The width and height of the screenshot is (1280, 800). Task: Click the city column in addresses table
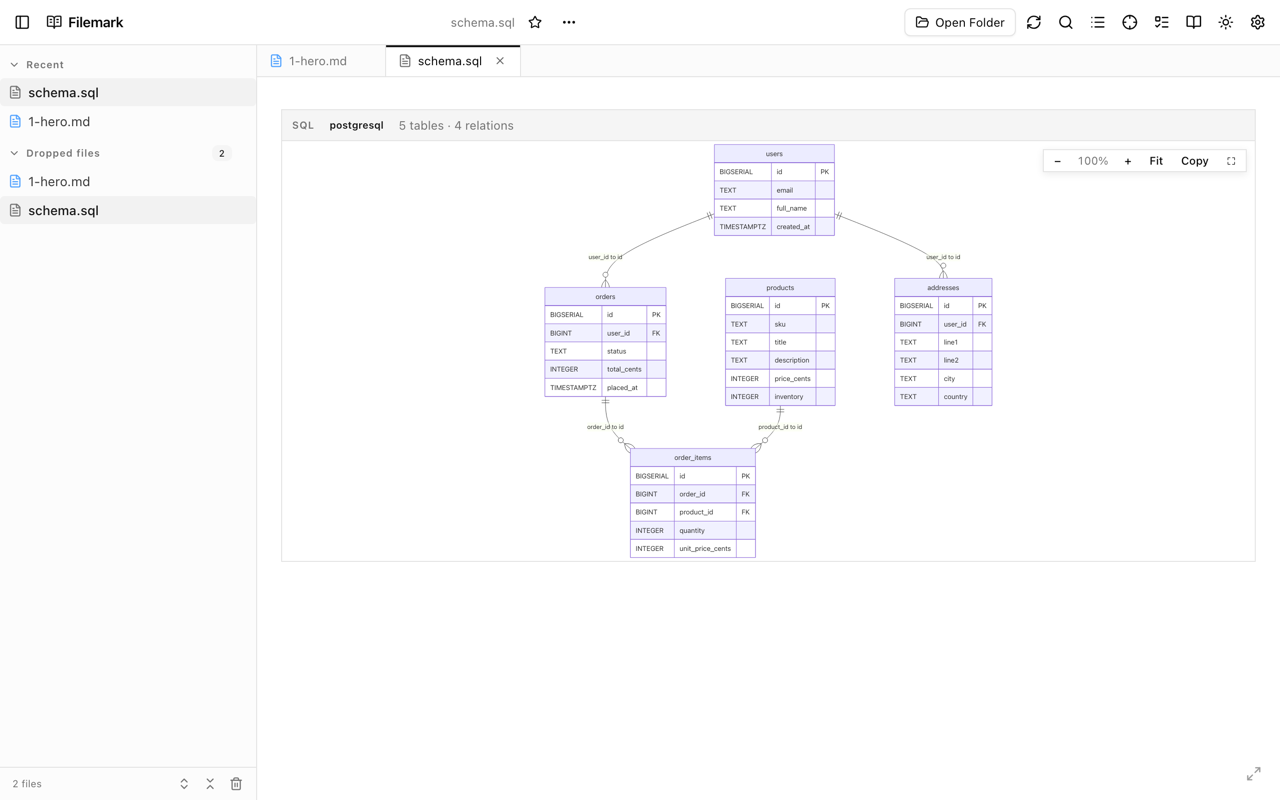point(949,379)
